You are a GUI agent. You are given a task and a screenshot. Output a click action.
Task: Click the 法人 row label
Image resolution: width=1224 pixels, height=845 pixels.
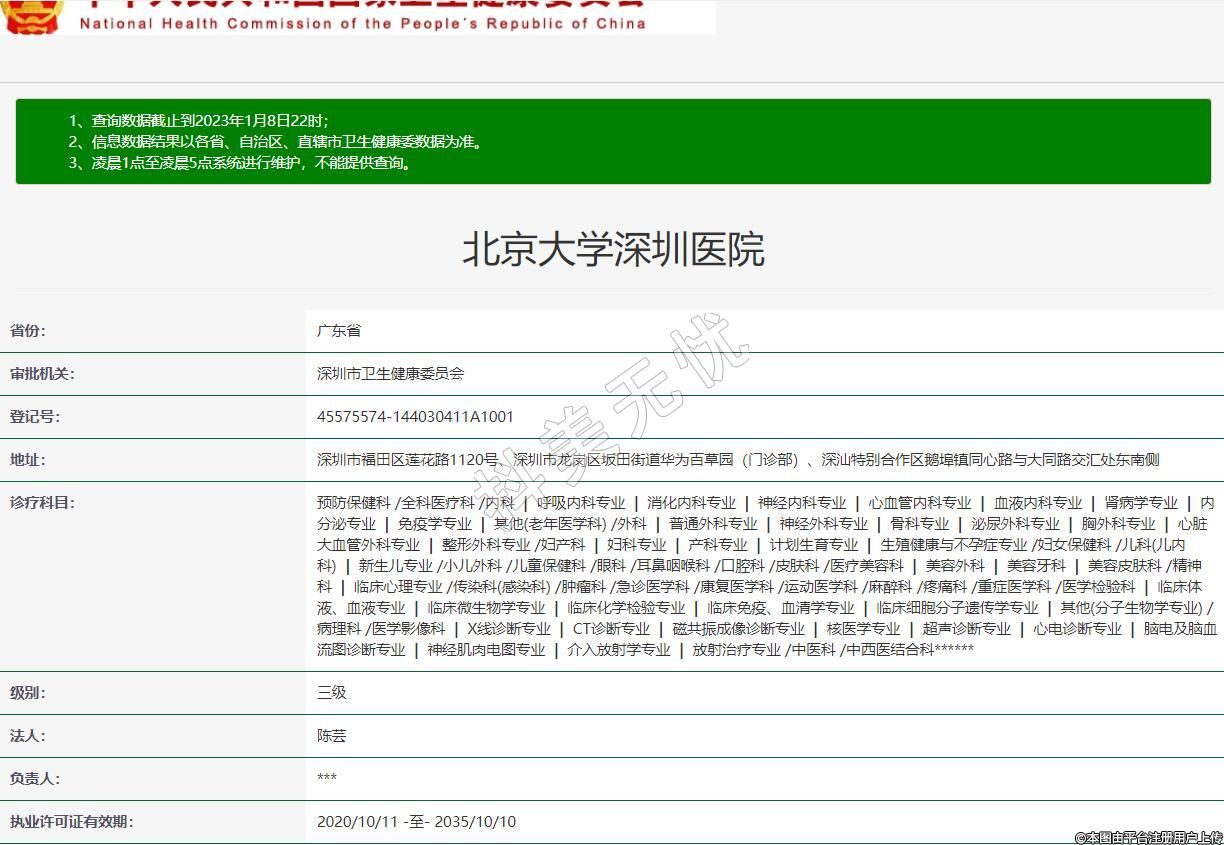[x=28, y=736]
